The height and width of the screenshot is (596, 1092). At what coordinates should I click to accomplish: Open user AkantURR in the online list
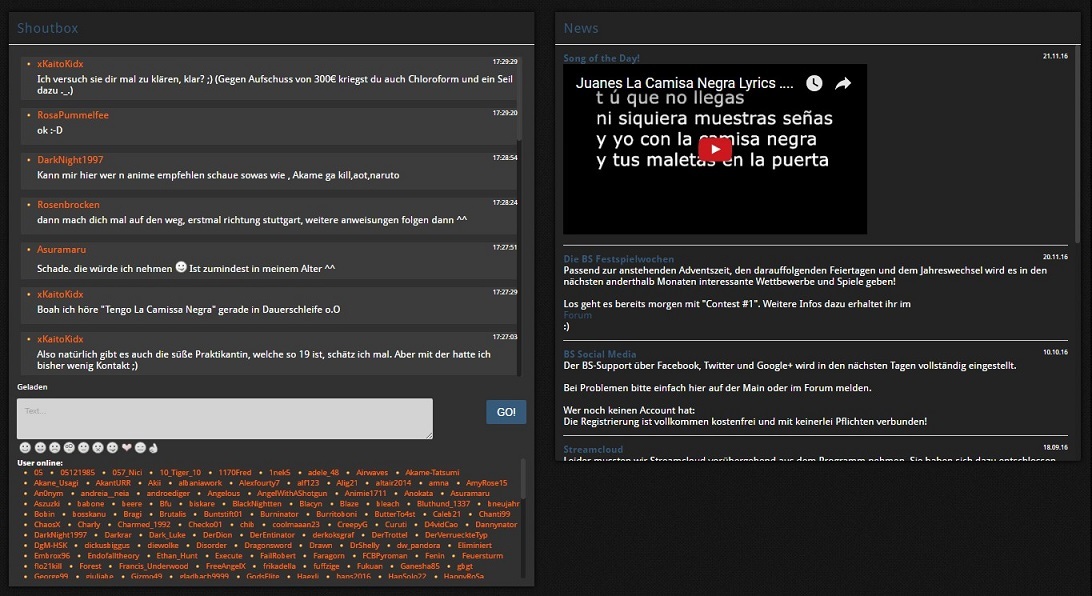(114, 483)
